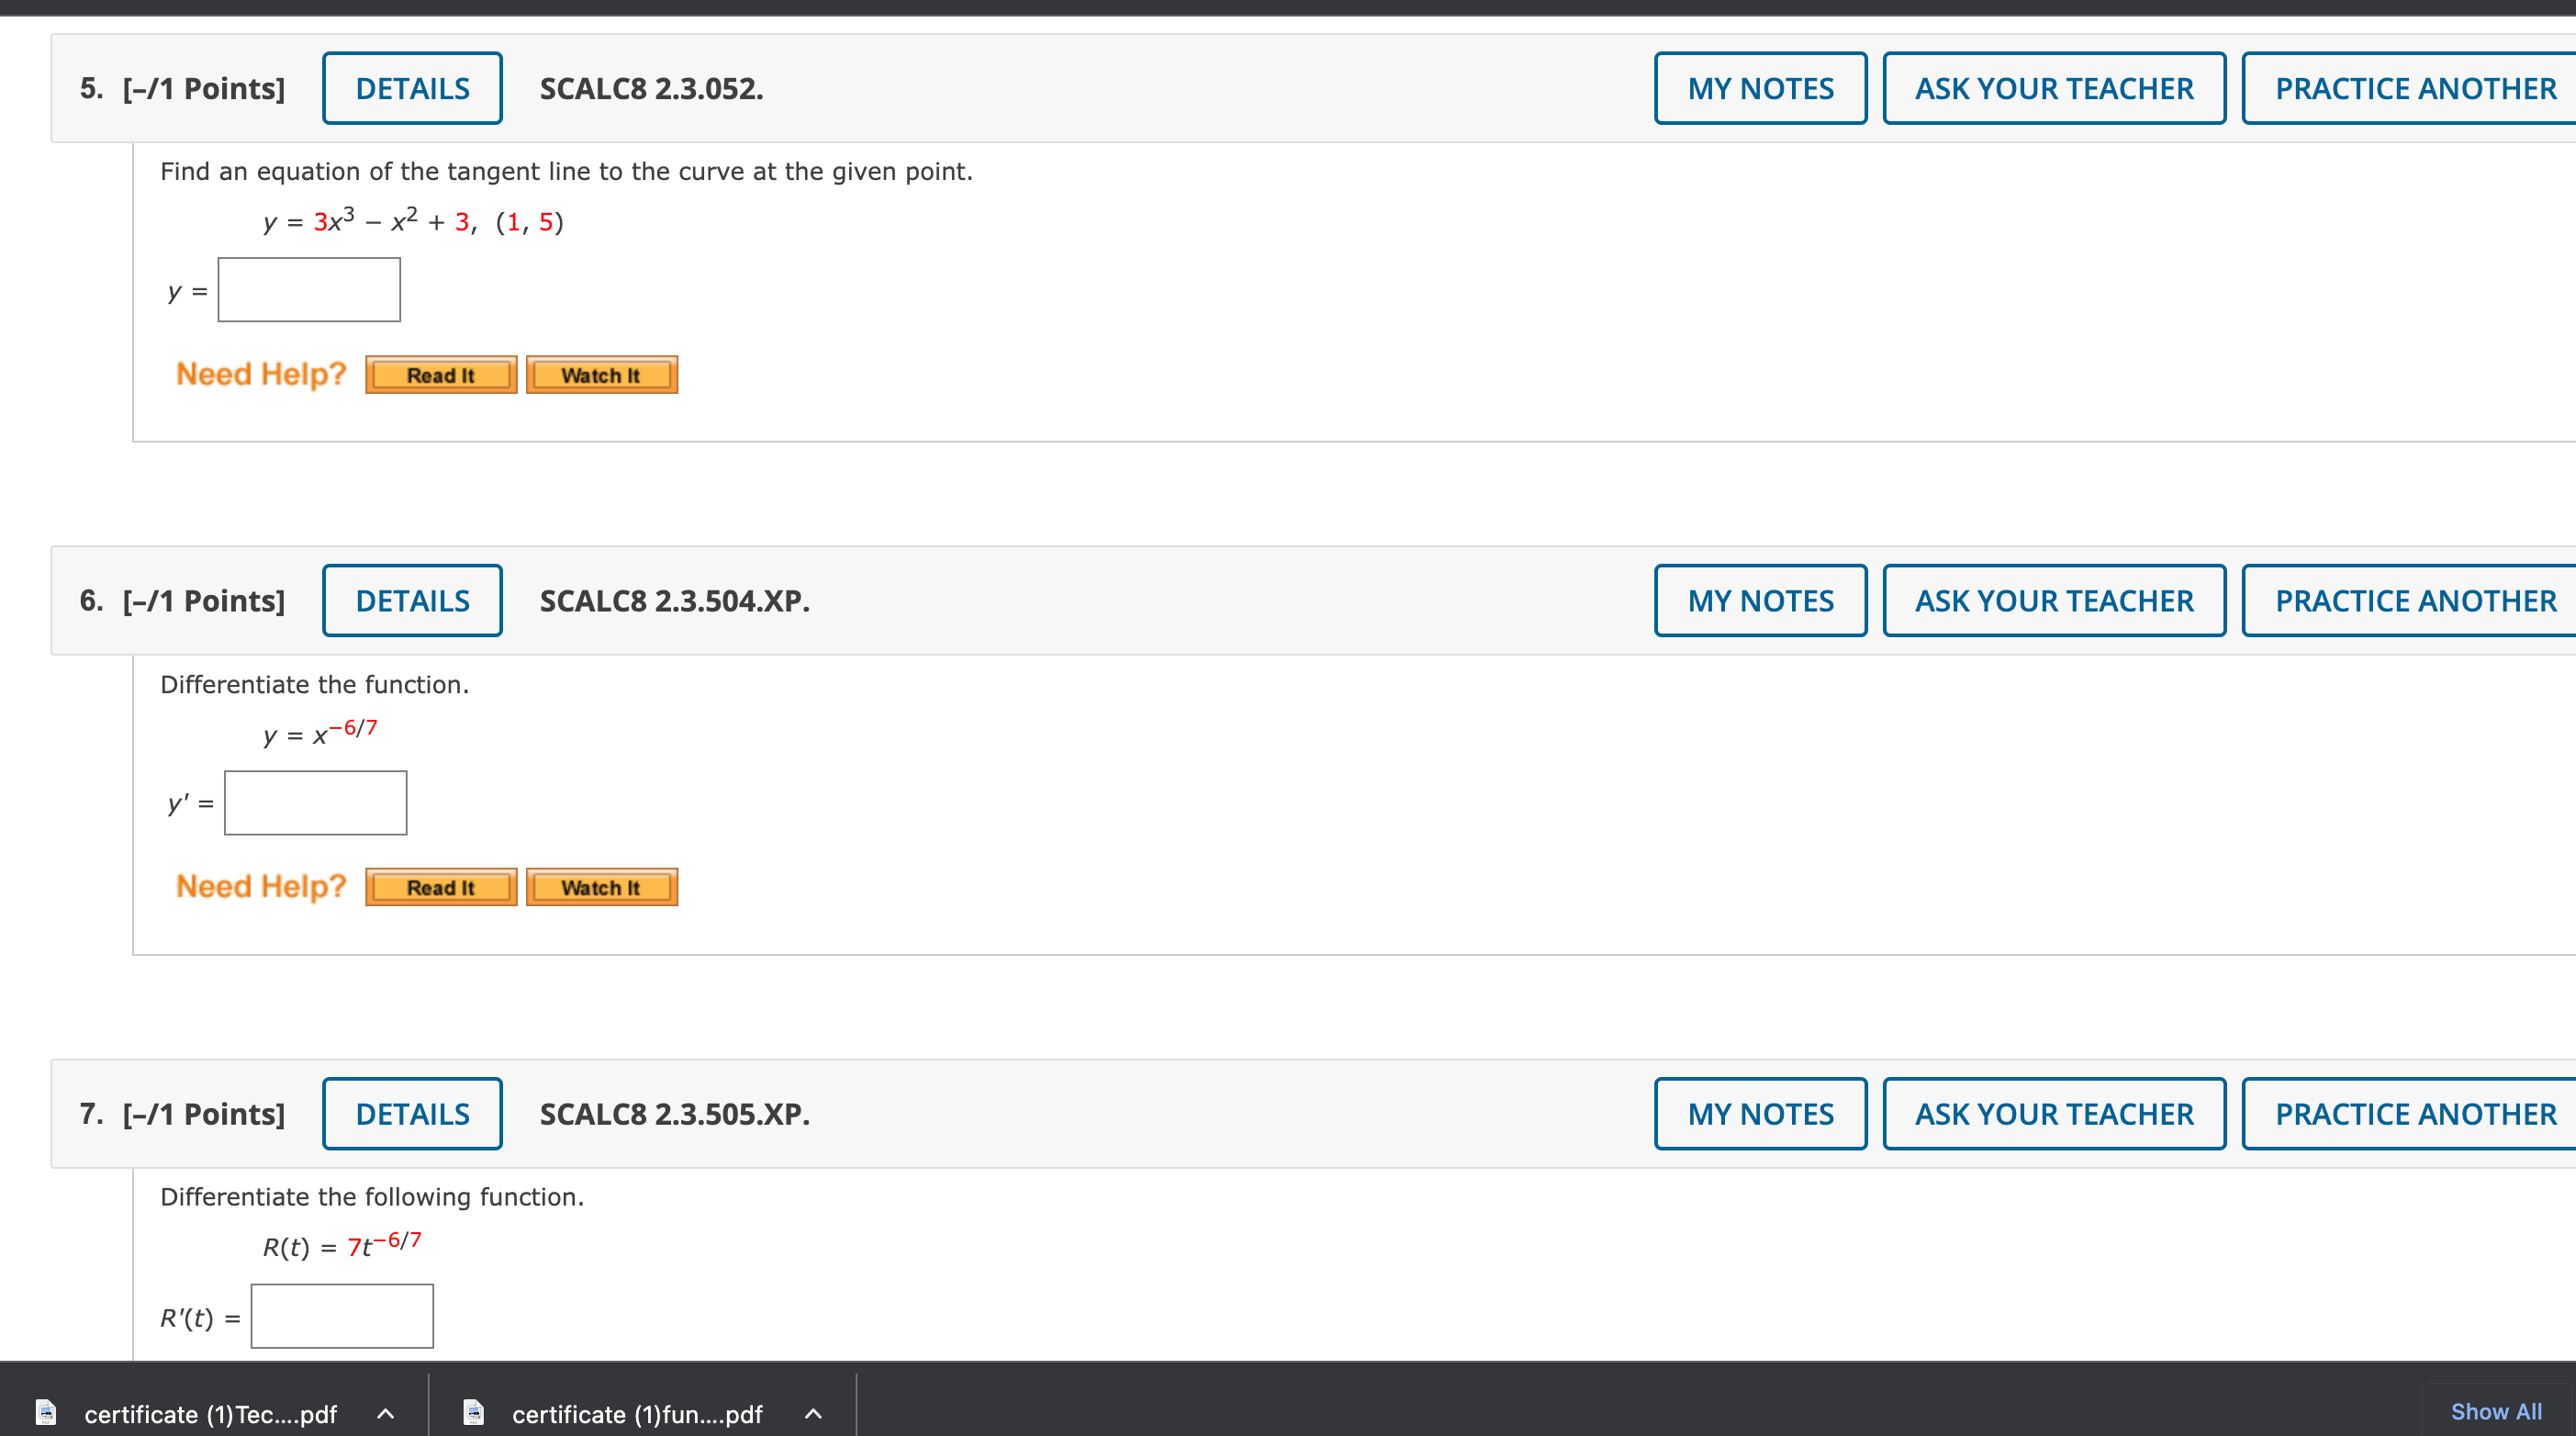Viewport: 2576px width, 1436px height.
Task: Click ASK YOUR TEACHER for question 7
Action: [x=2053, y=1113]
